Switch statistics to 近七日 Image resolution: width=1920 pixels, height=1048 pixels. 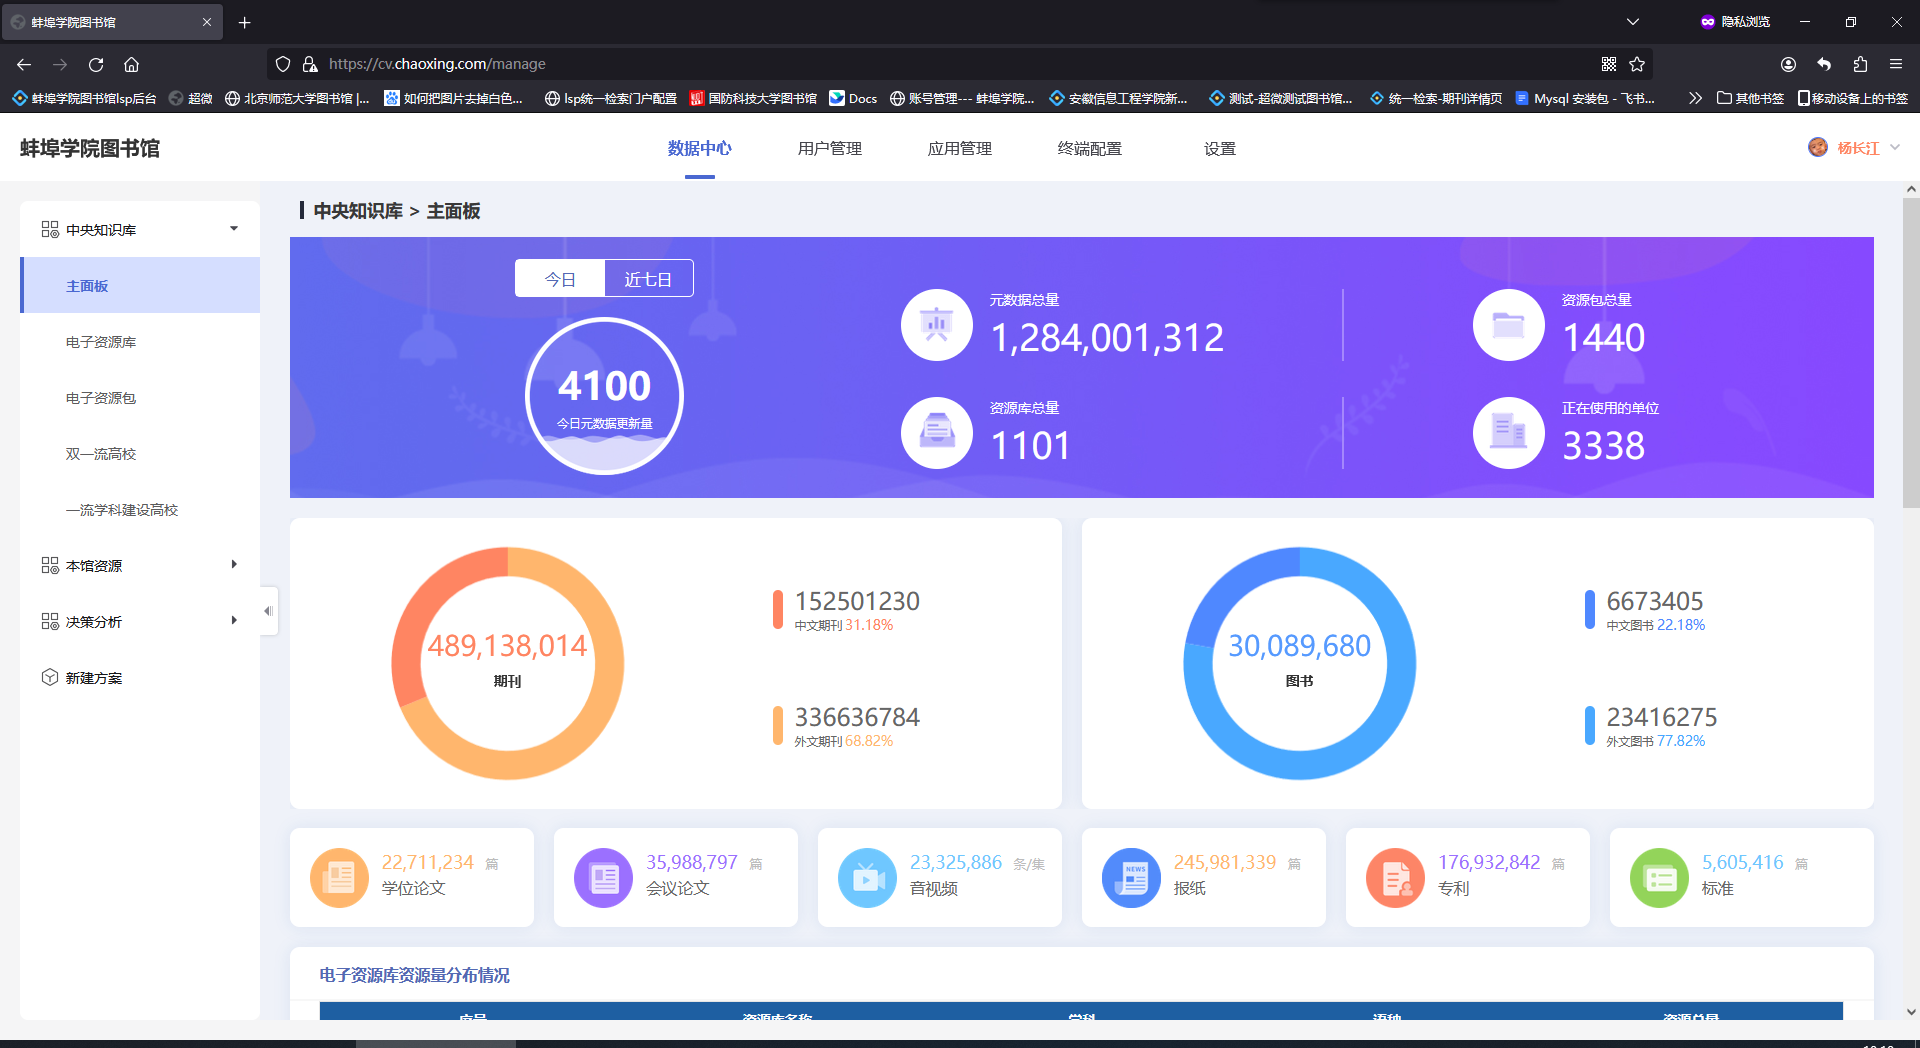point(648,279)
